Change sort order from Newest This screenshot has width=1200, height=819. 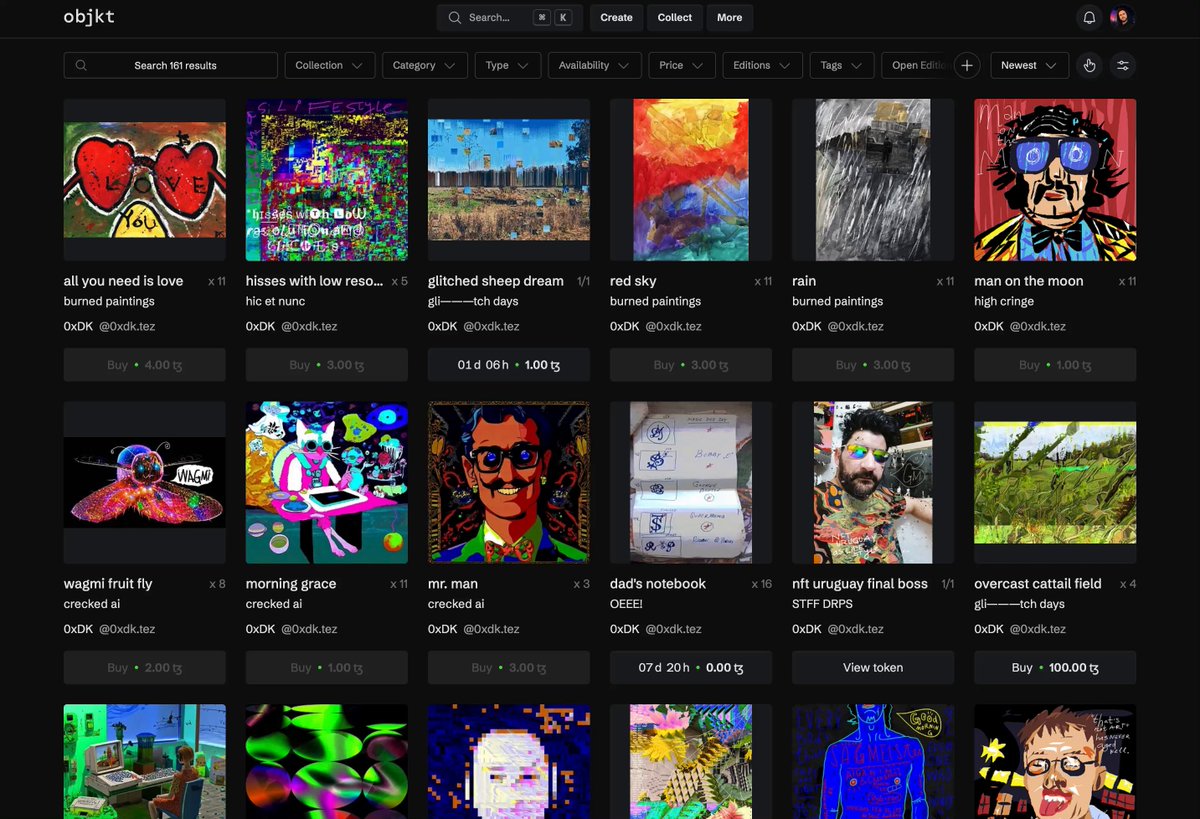[x=1029, y=65]
